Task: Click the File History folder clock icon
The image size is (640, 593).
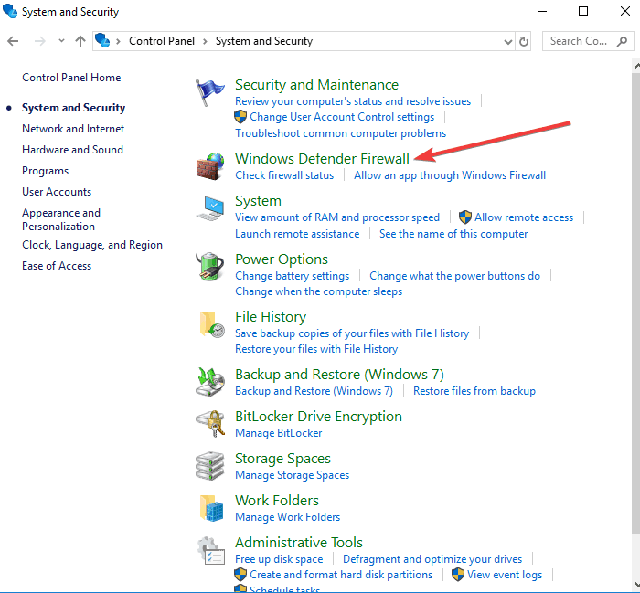Action: point(212,324)
